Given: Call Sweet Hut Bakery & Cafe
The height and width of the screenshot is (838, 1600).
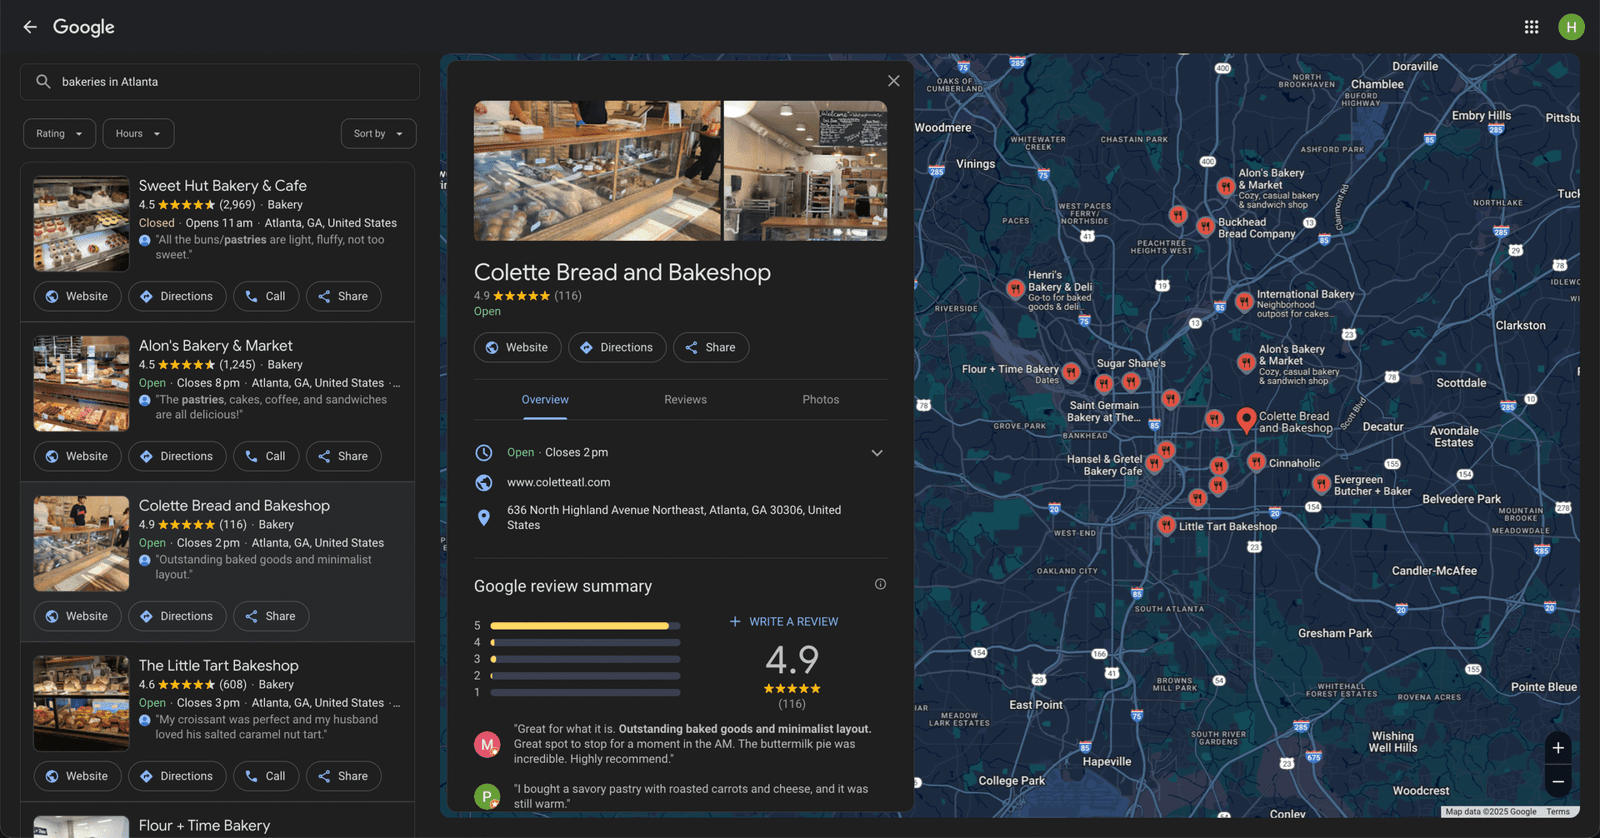Looking at the screenshot, I should click(266, 297).
